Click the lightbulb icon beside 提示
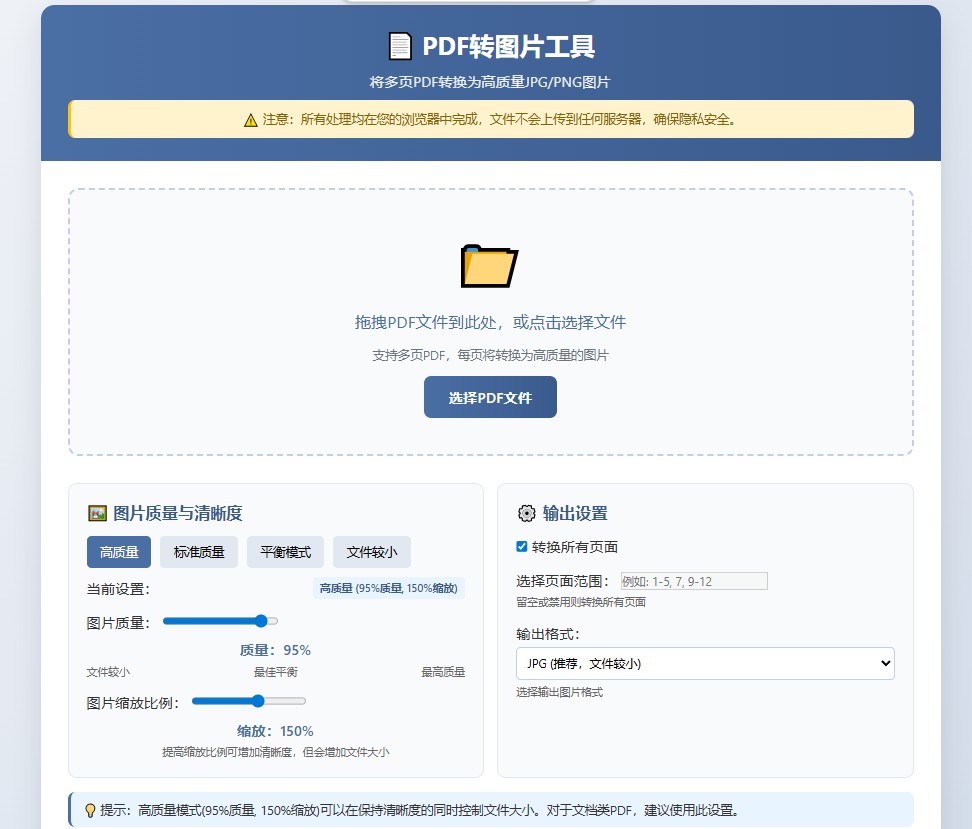Screen dimensions: 972x829 89,810
